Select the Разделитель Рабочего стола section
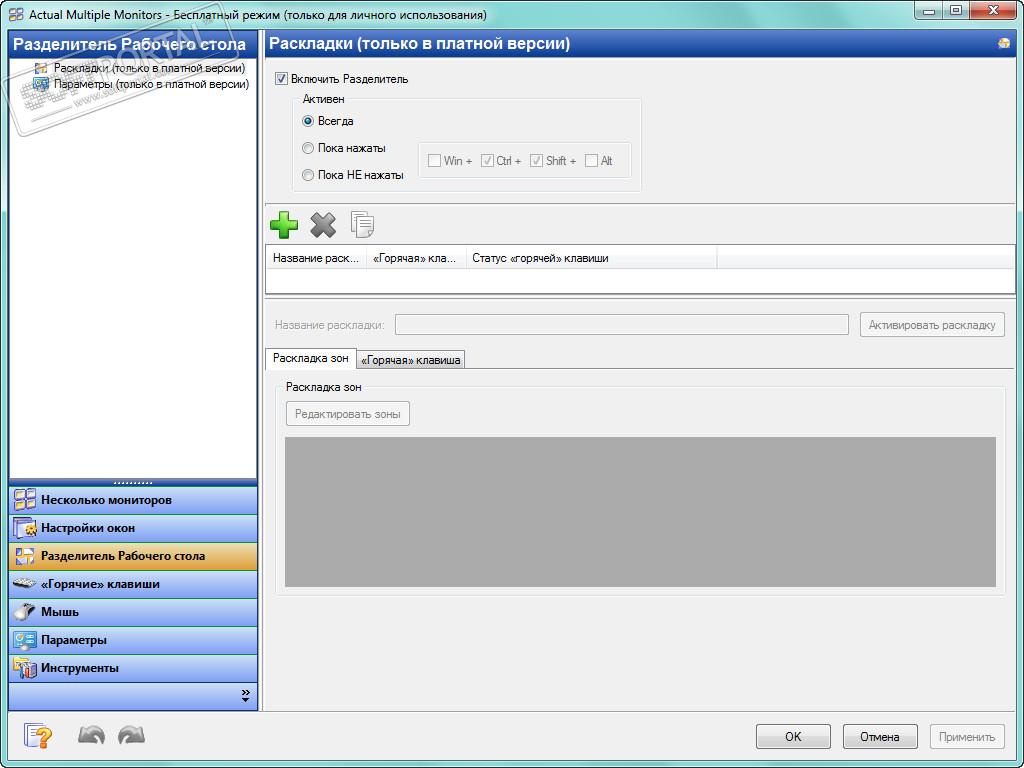 [x=133, y=556]
